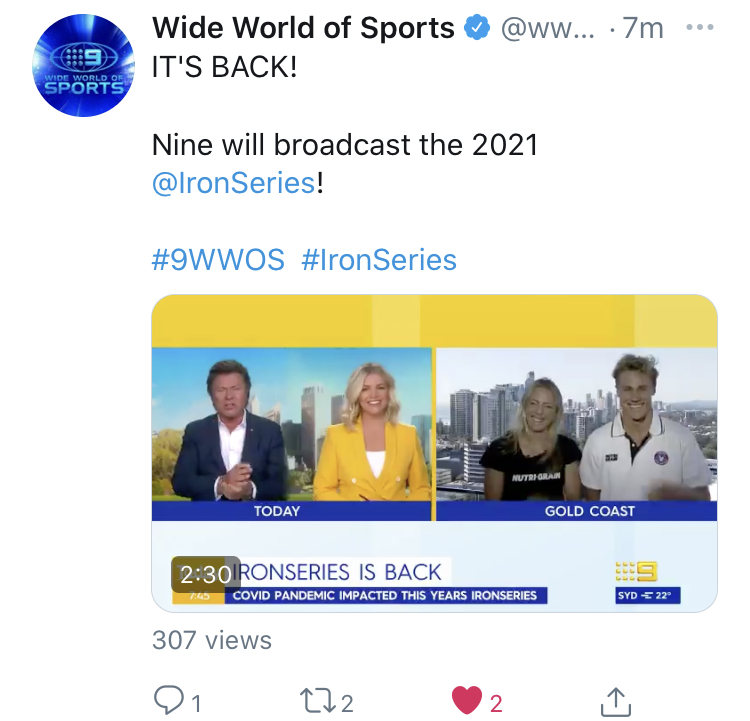Viewport: 750px width, 721px height.
Task: Click the like count number 2
Action: point(496,704)
